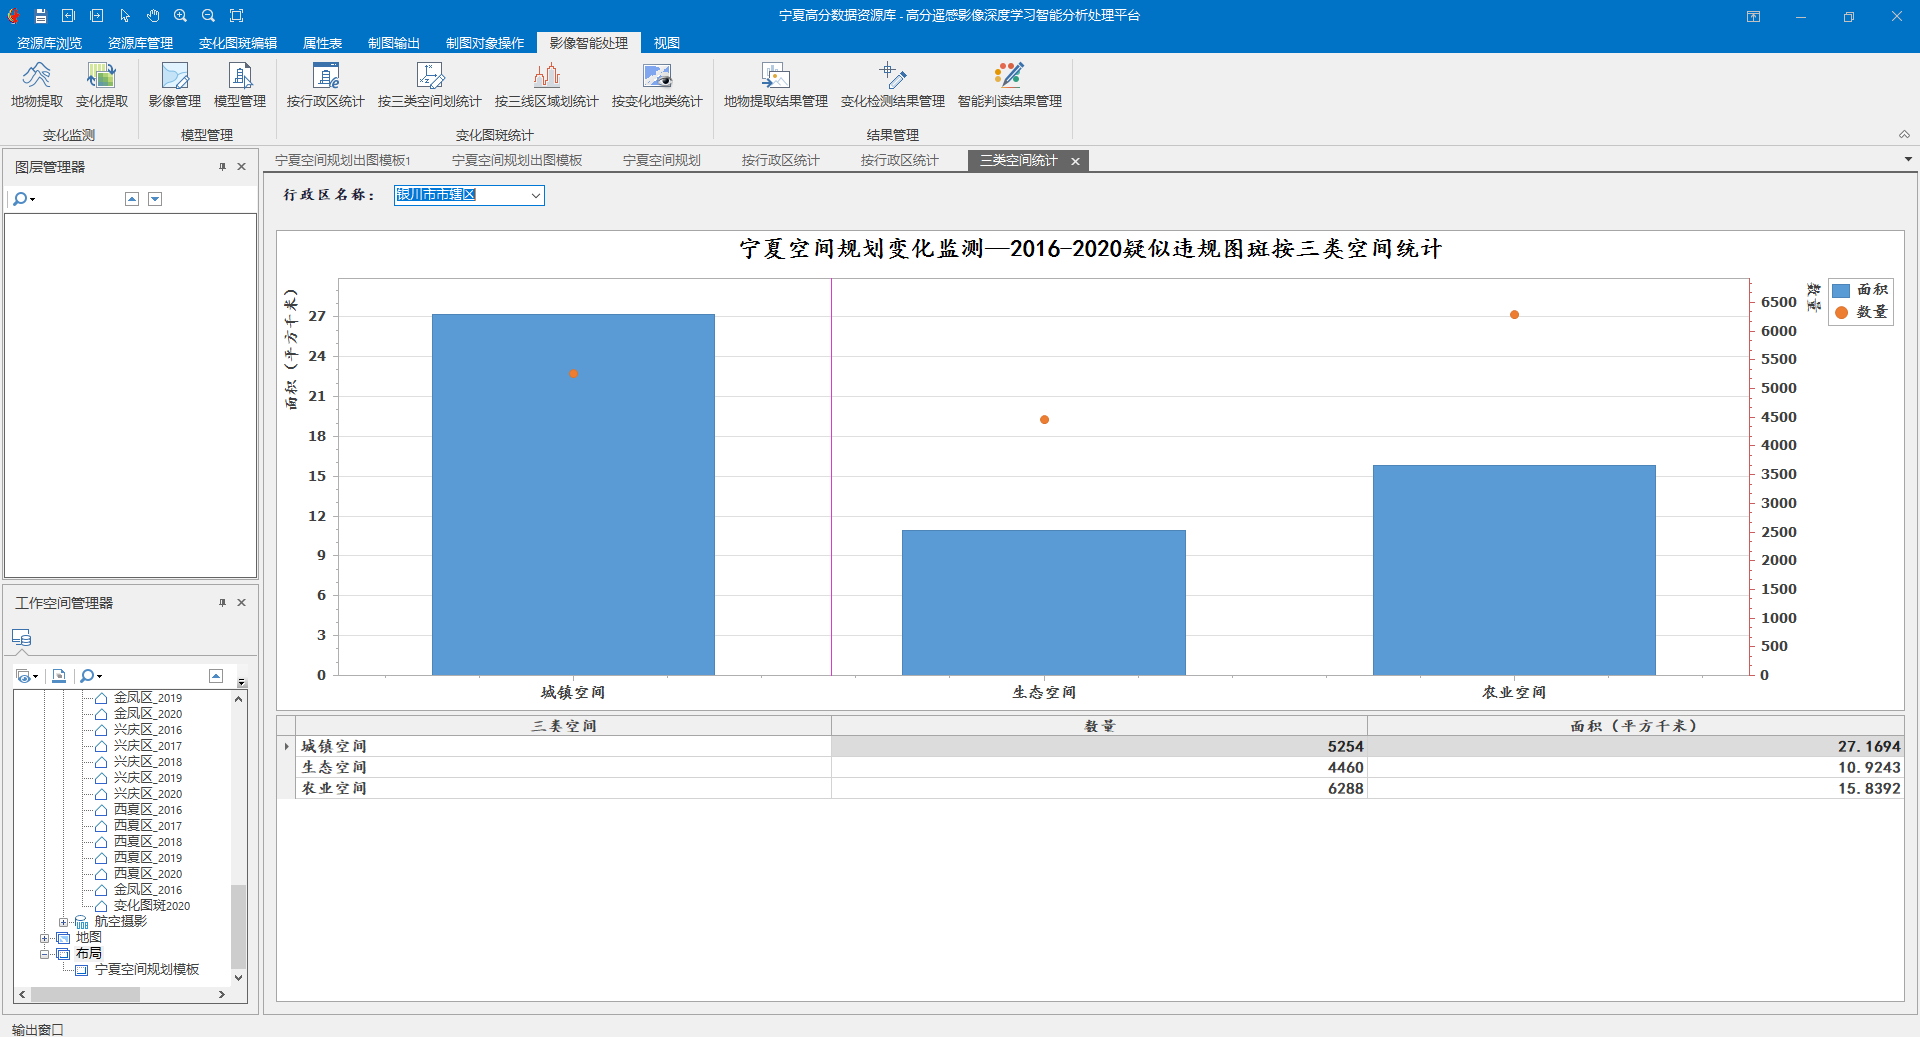The width and height of the screenshot is (1920, 1037).
Task: Click the 地物提取 feature extraction icon
Action: pyautogui.click(x=37, y=76)
